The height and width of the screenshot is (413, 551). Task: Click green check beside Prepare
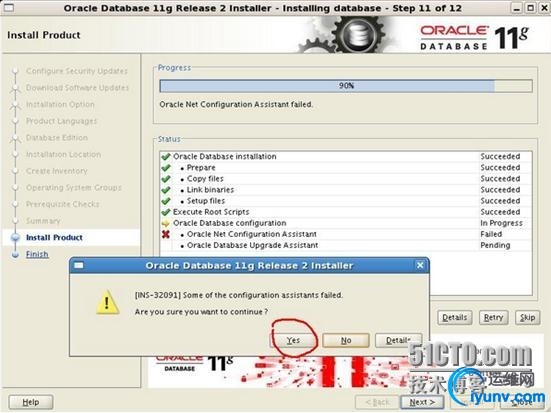point(166,168)
